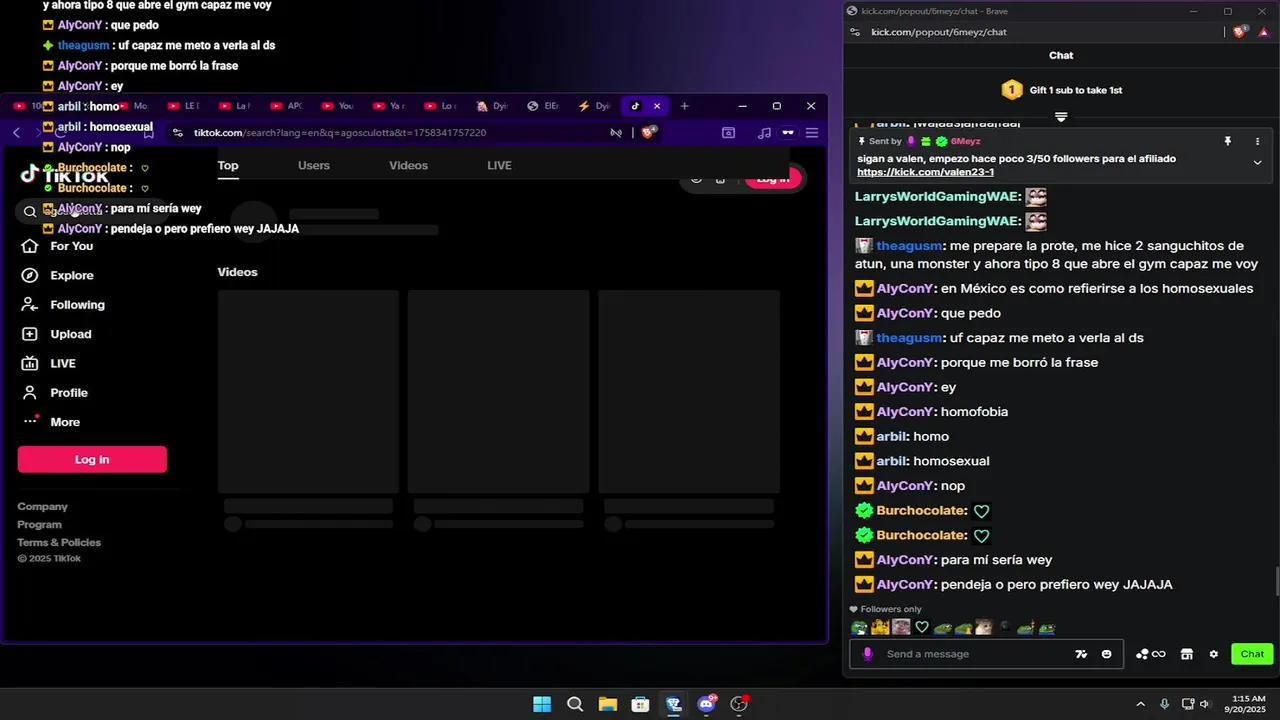This screenshot has width=1280, height=720.
Task: Expand the pinned message with the chevron arrow
Action: (1257, 162)
